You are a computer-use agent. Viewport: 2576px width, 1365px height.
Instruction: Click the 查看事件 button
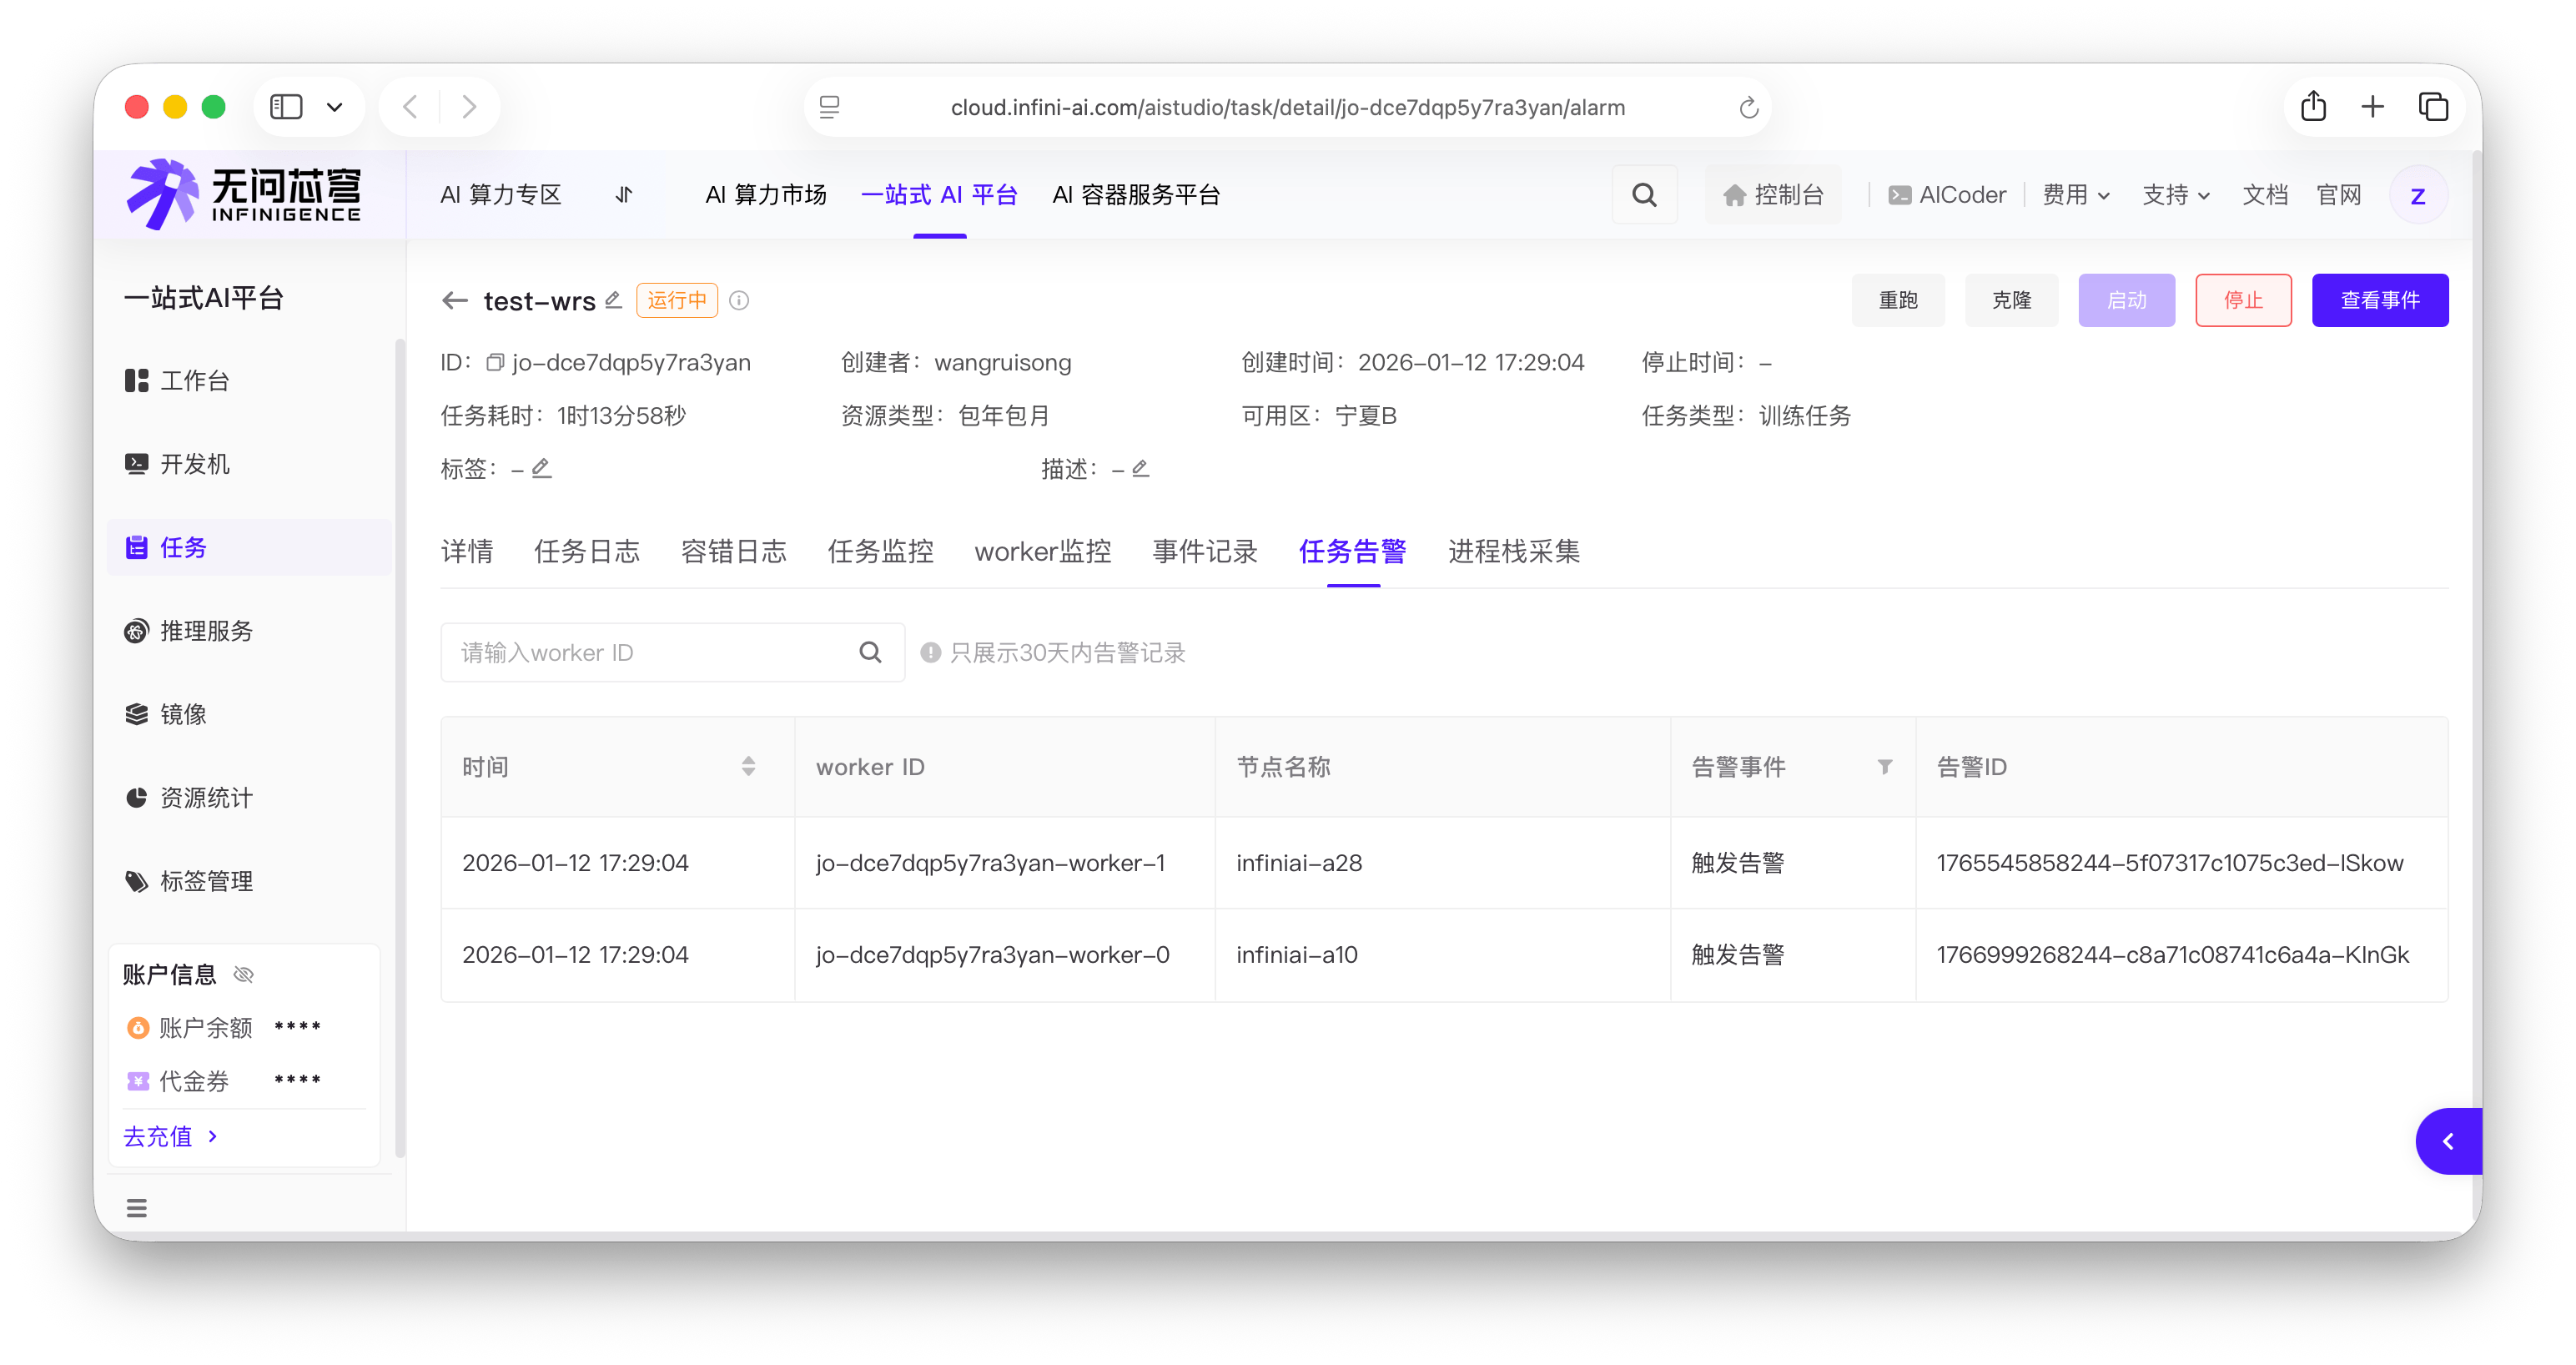tap(2380, 299)
